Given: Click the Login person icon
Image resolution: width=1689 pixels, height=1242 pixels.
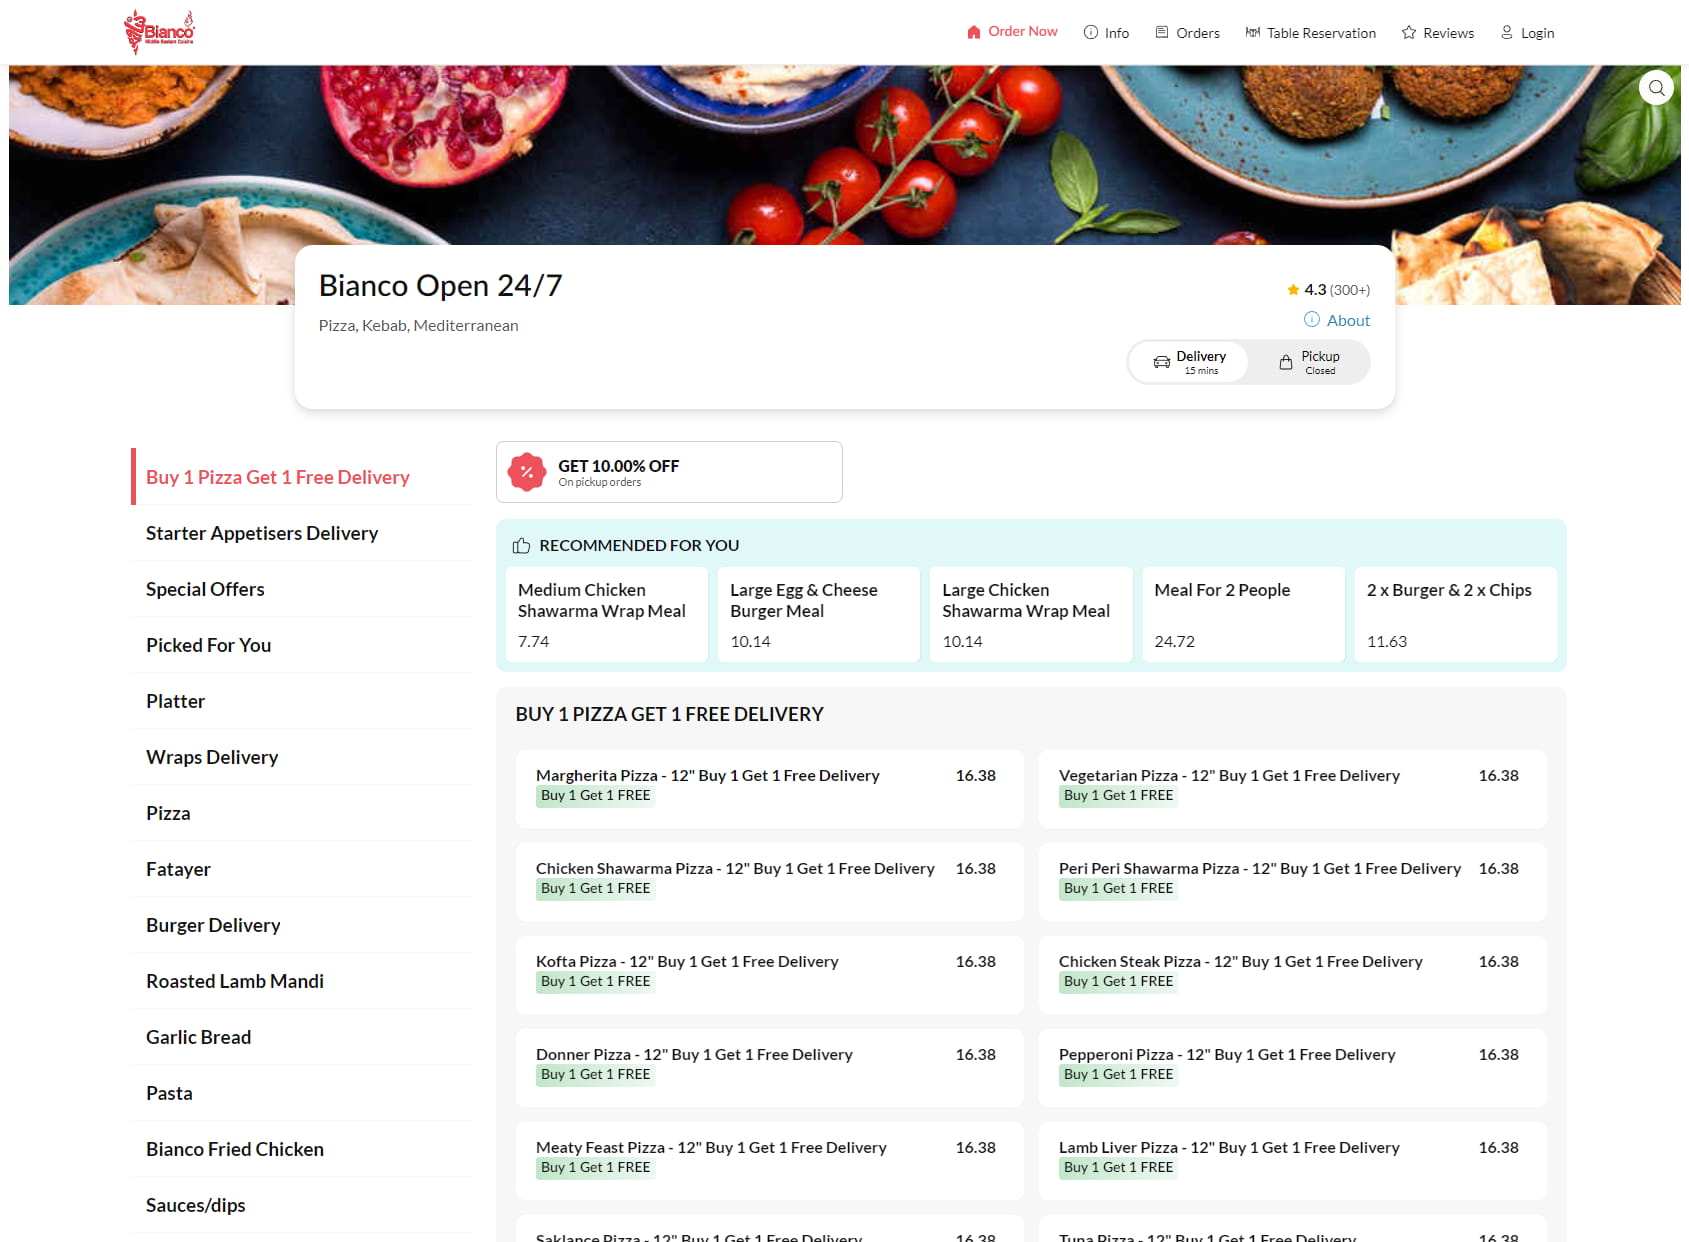Looking at the screenshot, I should [1507, 32].
